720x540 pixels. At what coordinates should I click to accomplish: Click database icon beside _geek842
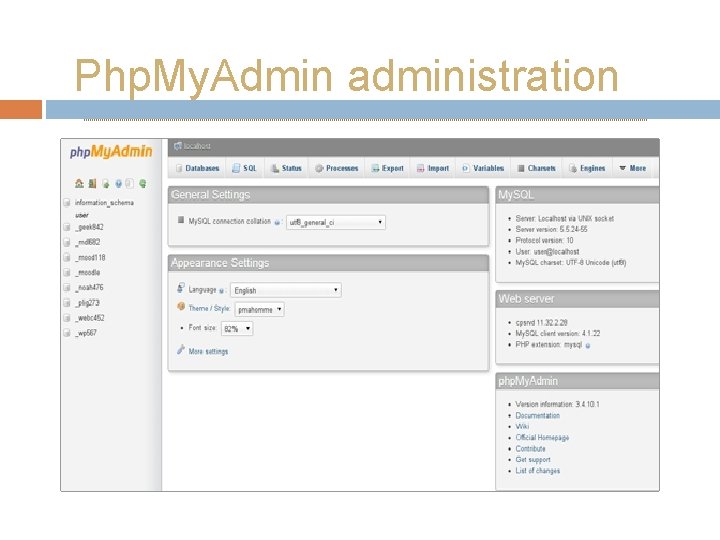[67, 227]
